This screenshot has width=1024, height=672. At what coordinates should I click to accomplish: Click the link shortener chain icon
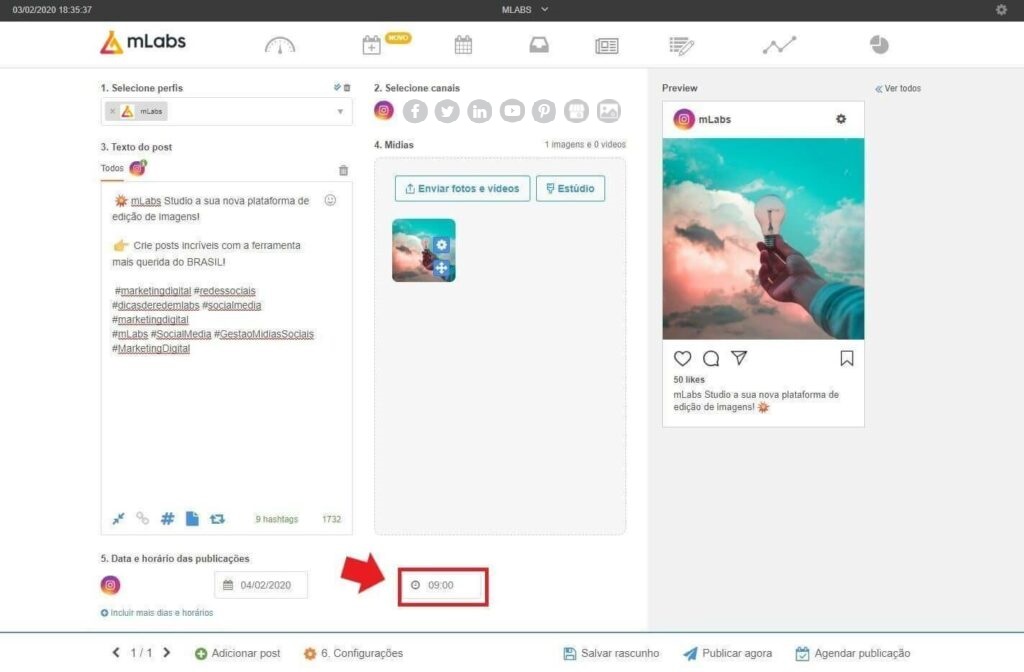(142, 519)
